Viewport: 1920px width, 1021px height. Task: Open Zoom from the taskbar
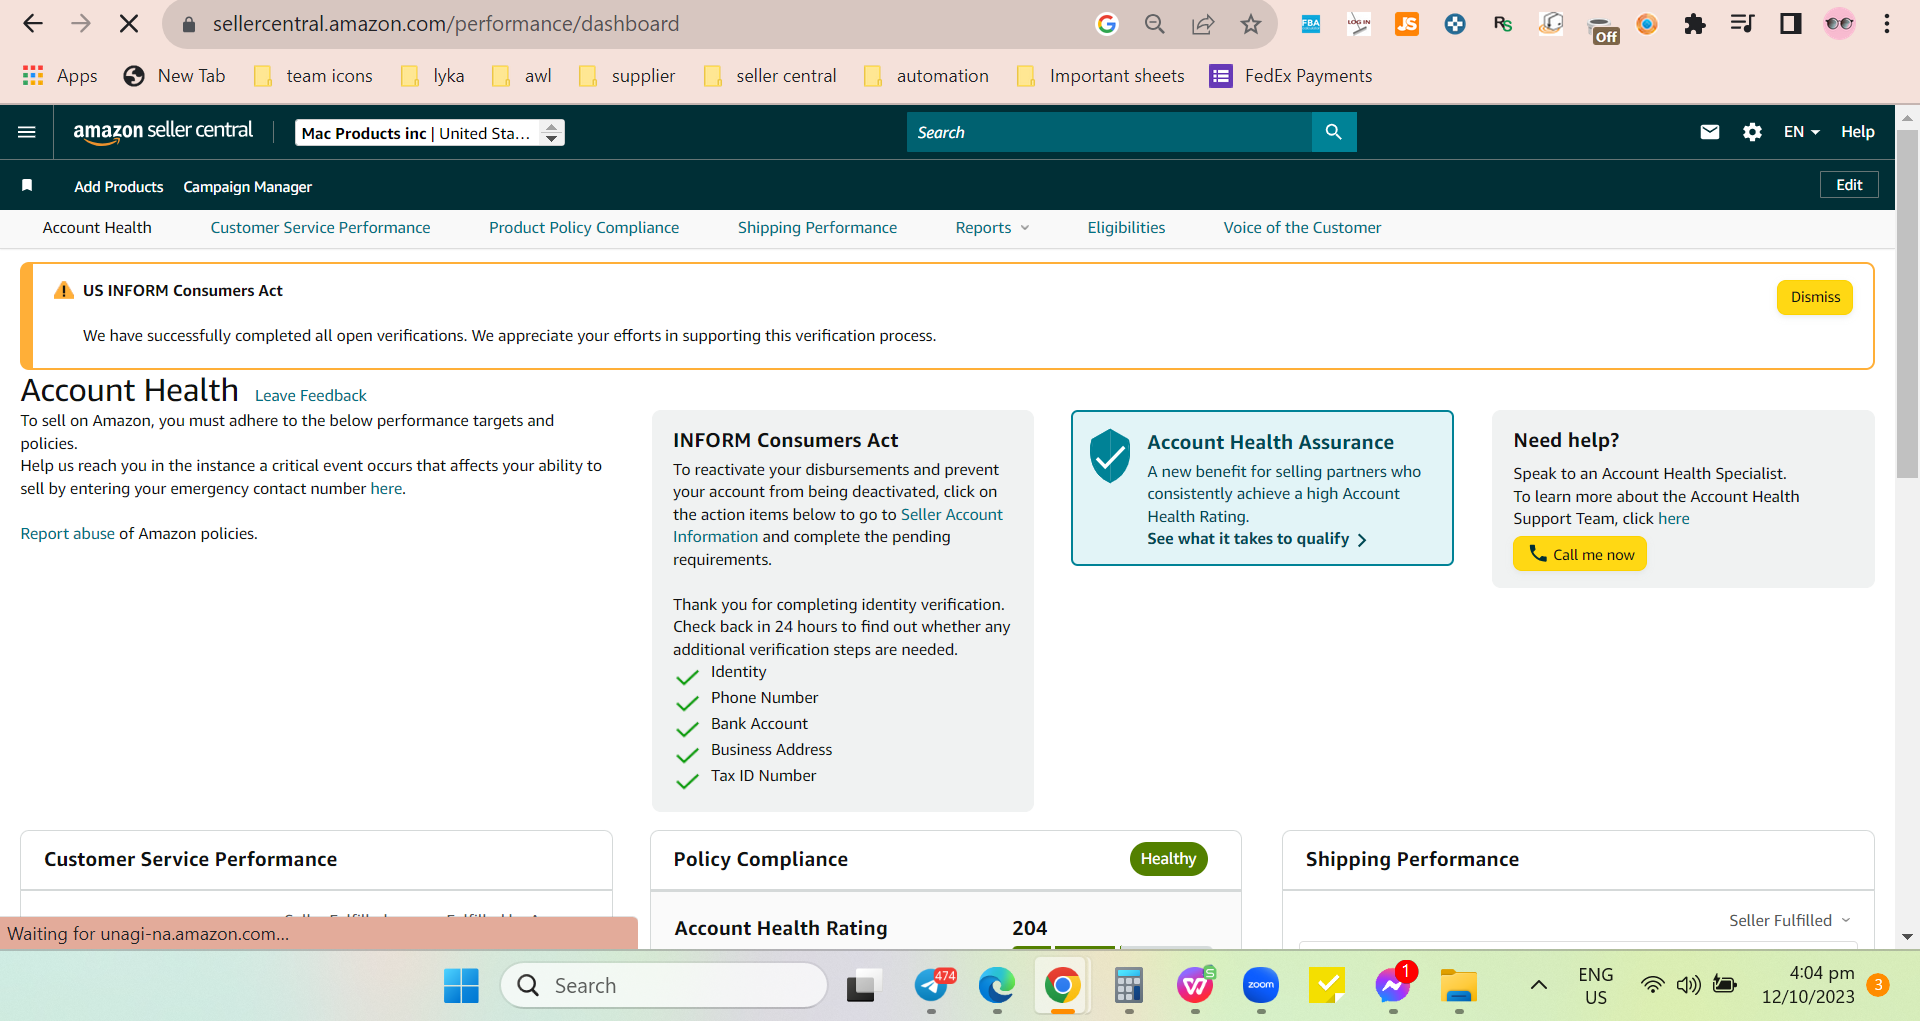click(1261, 986)
